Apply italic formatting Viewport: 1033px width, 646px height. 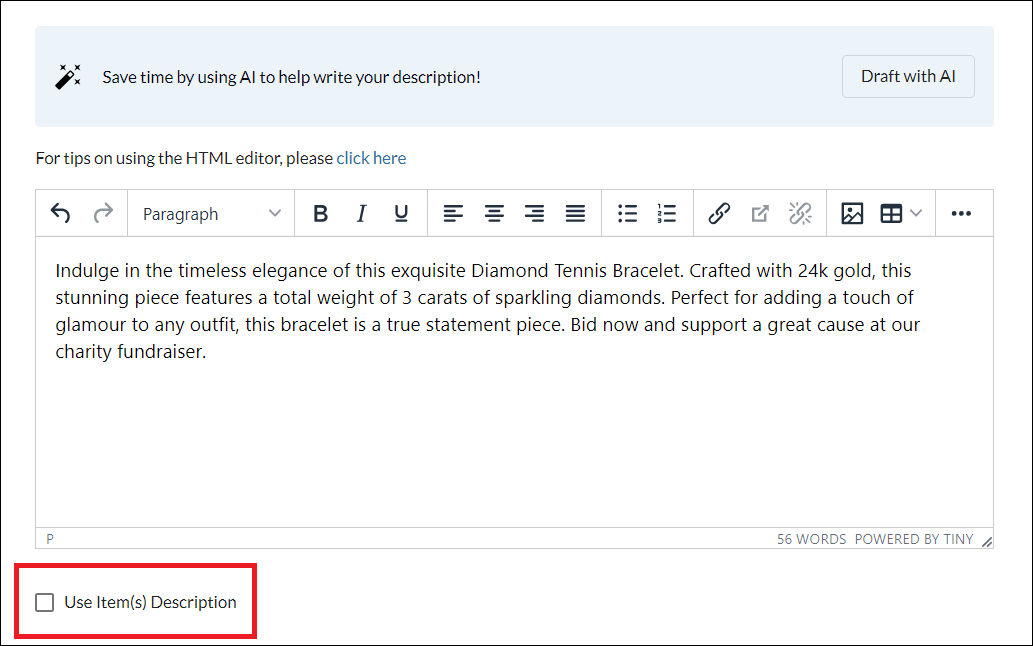[361, 213]
